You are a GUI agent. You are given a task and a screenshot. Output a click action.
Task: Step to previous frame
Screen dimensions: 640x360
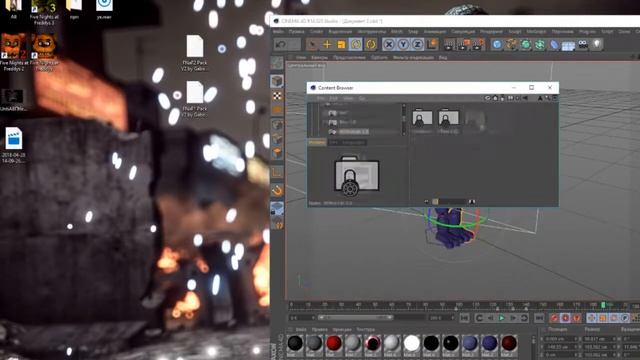(490, 318)
